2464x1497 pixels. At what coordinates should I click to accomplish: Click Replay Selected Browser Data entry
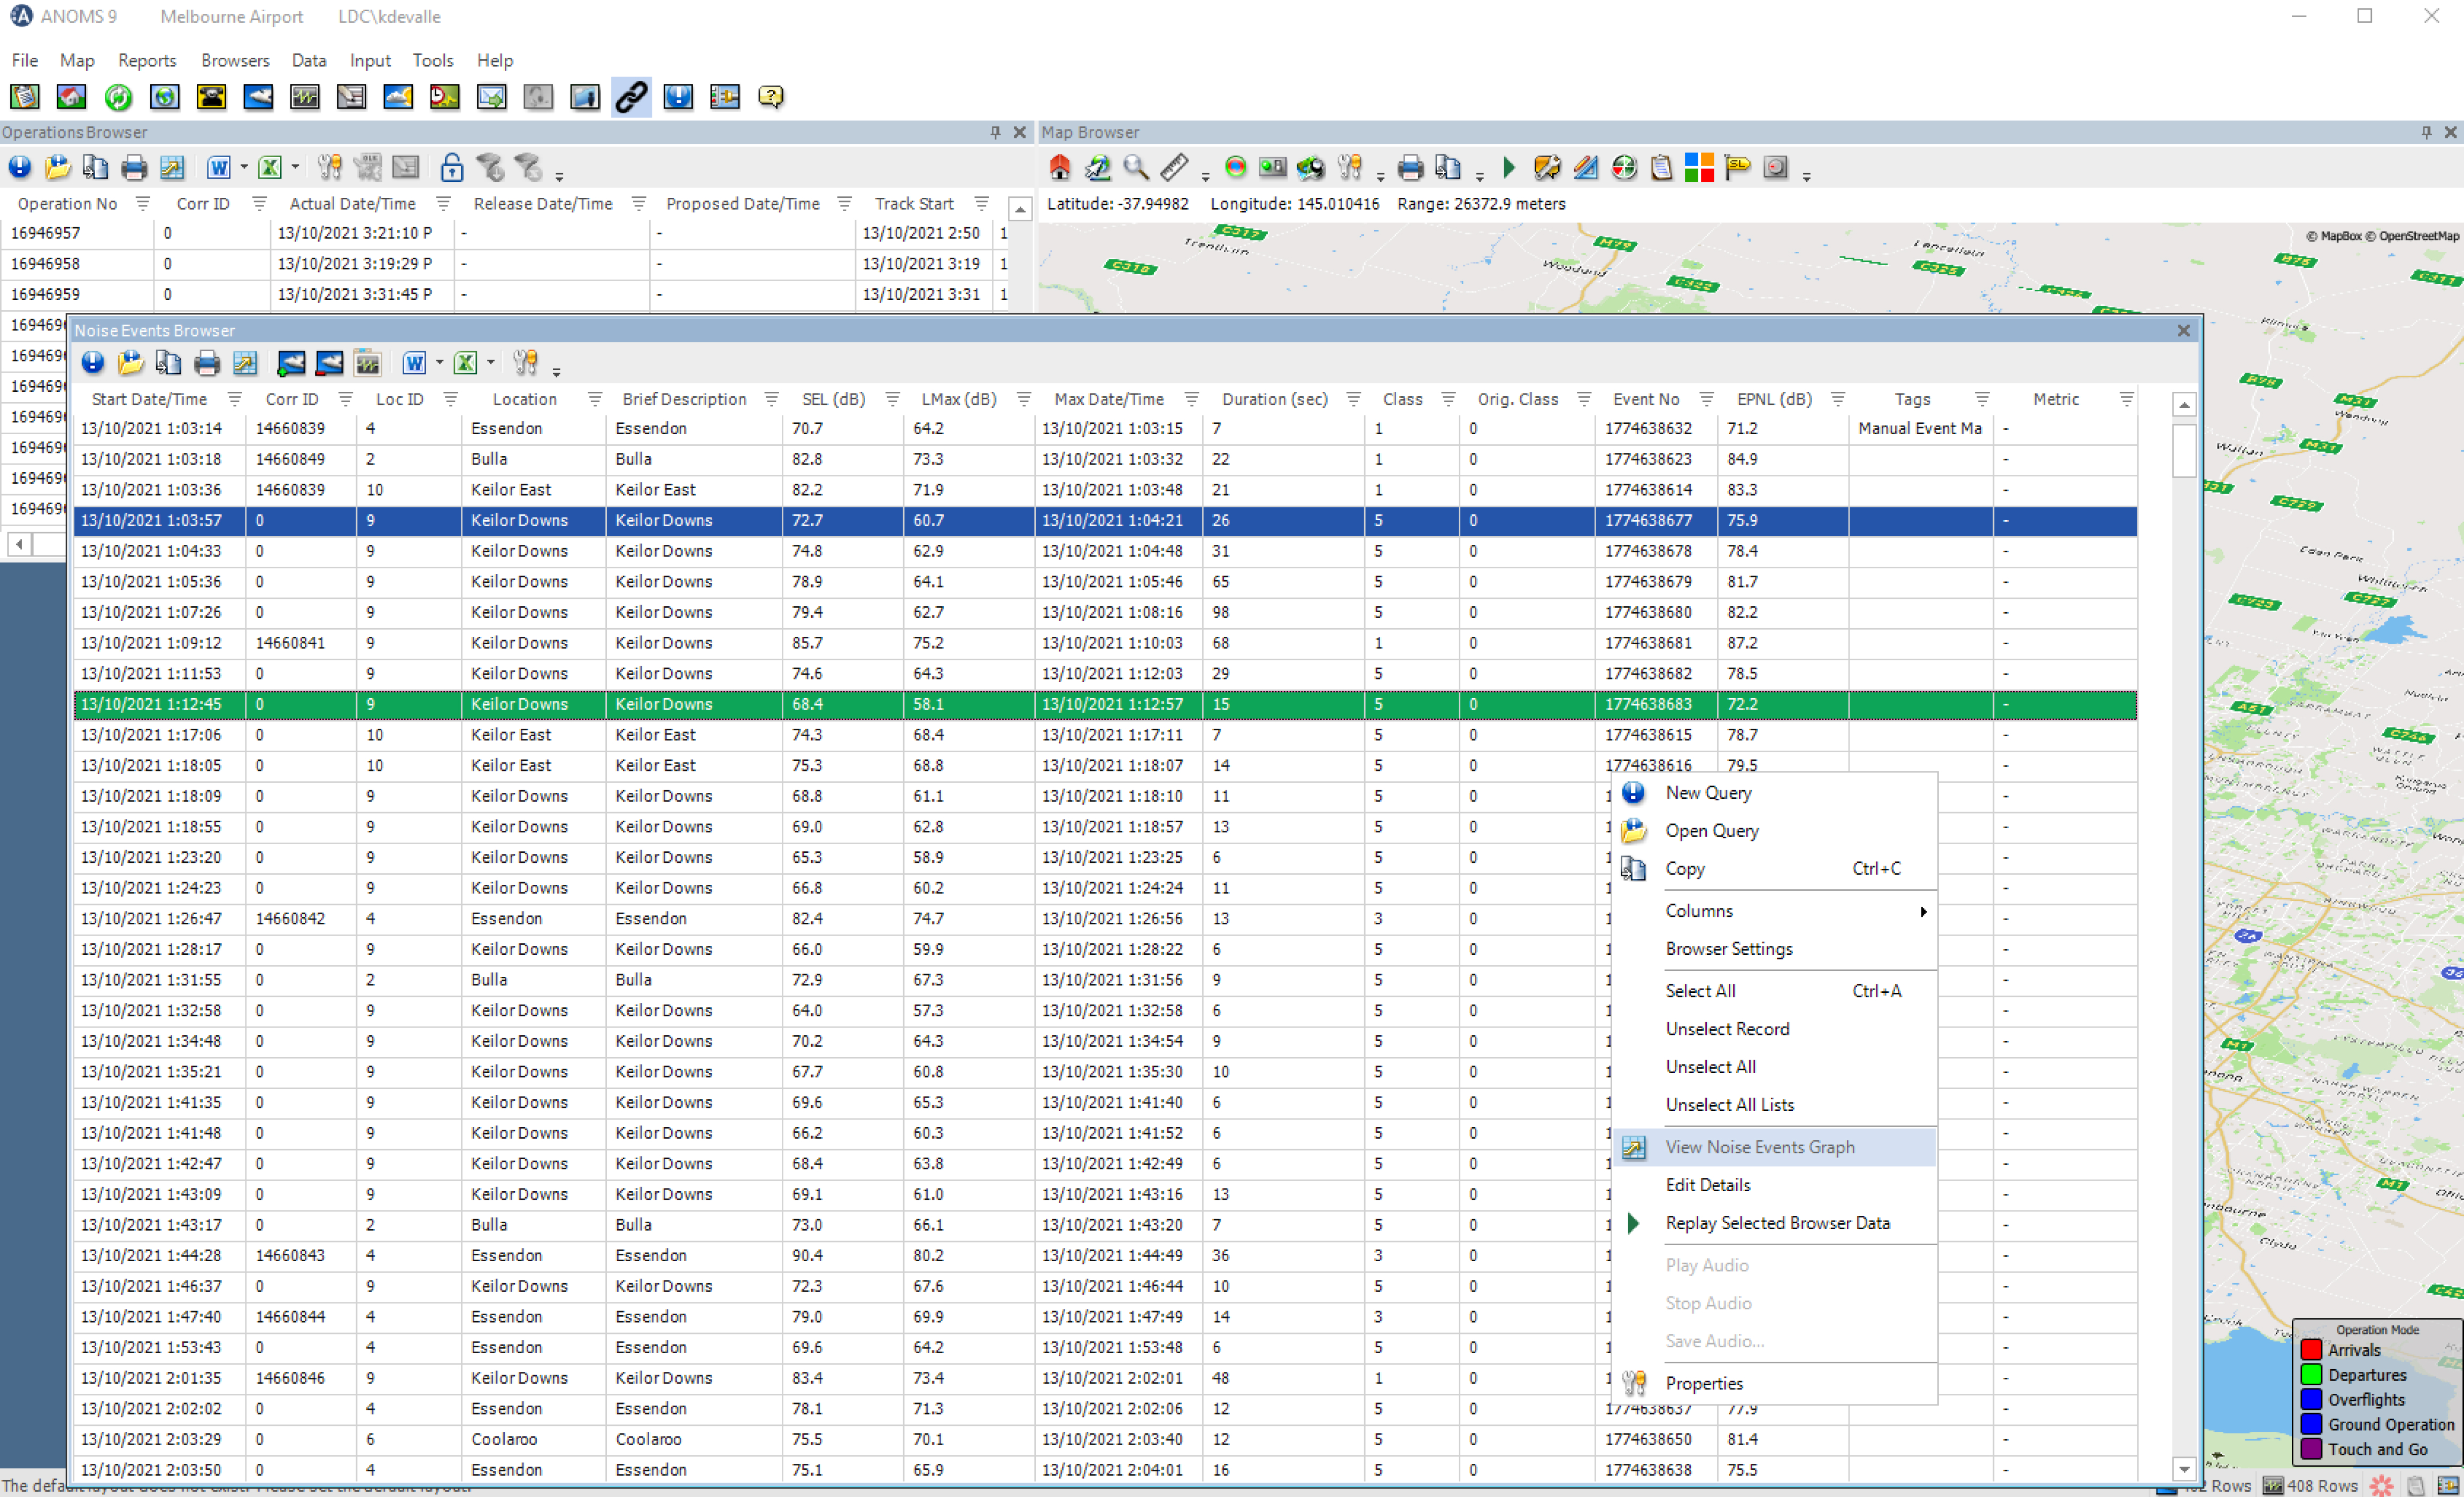tap(1777, 1224)
